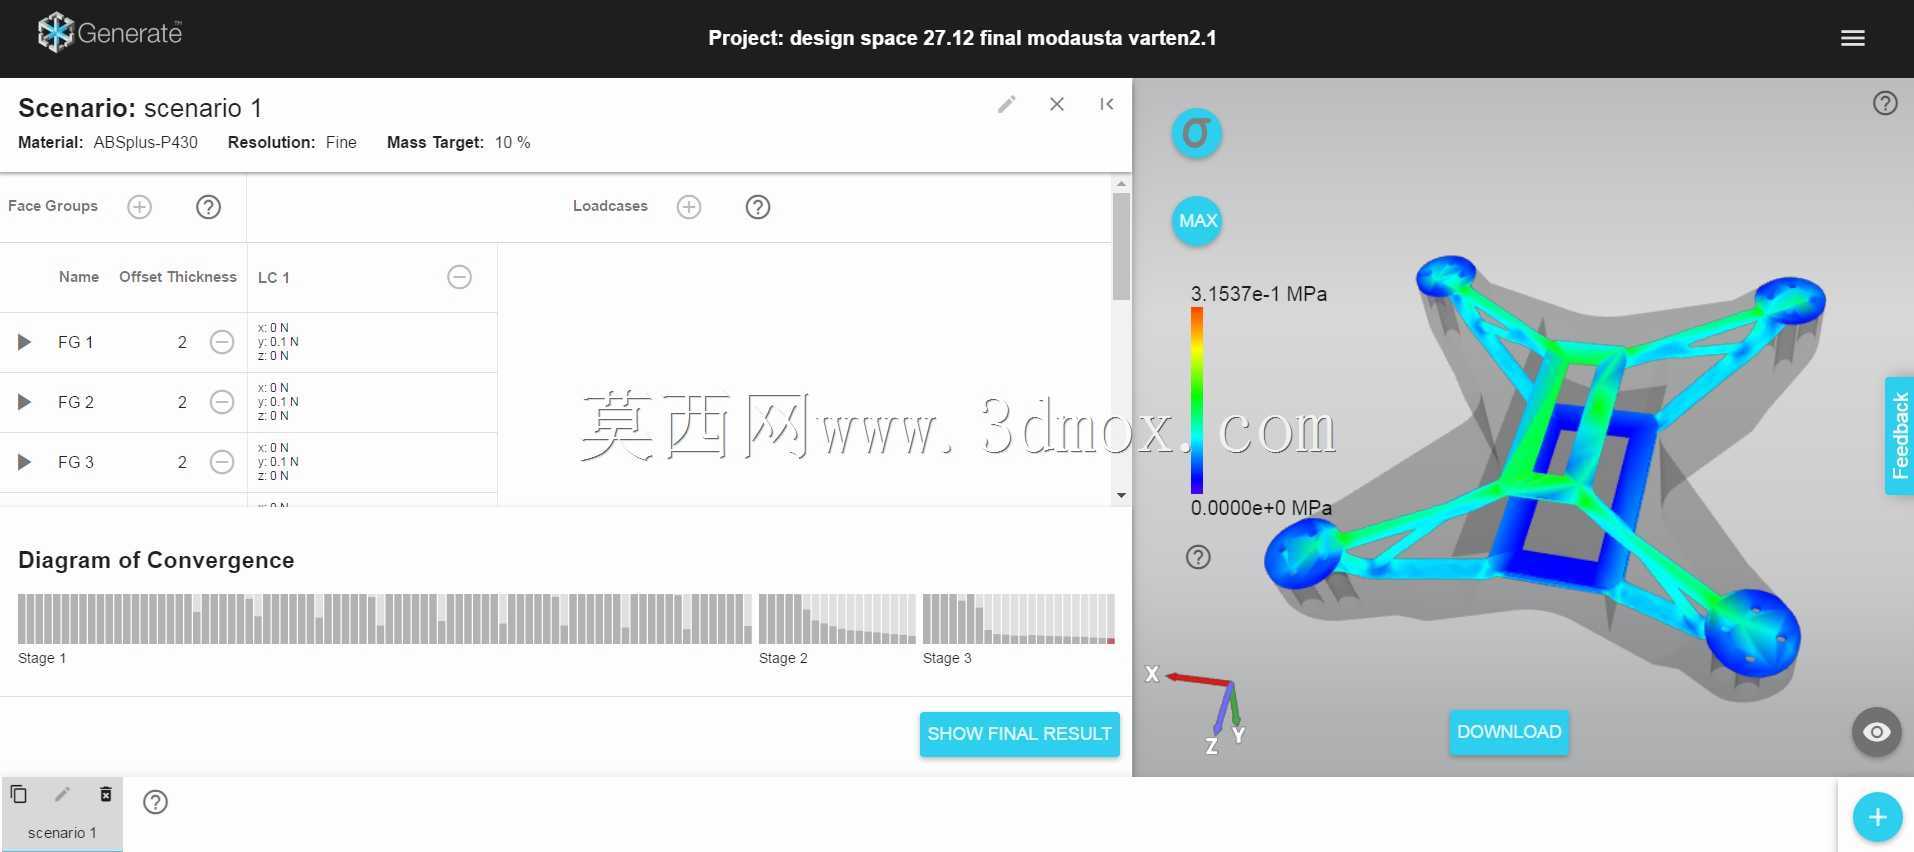
Task: Toggle the MAX stress marker
Action: click(1197, 221)
